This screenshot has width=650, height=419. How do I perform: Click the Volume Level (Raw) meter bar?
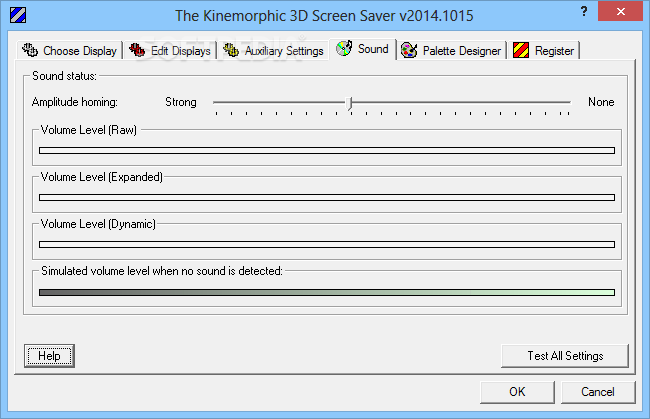click(x=327, y=150)
